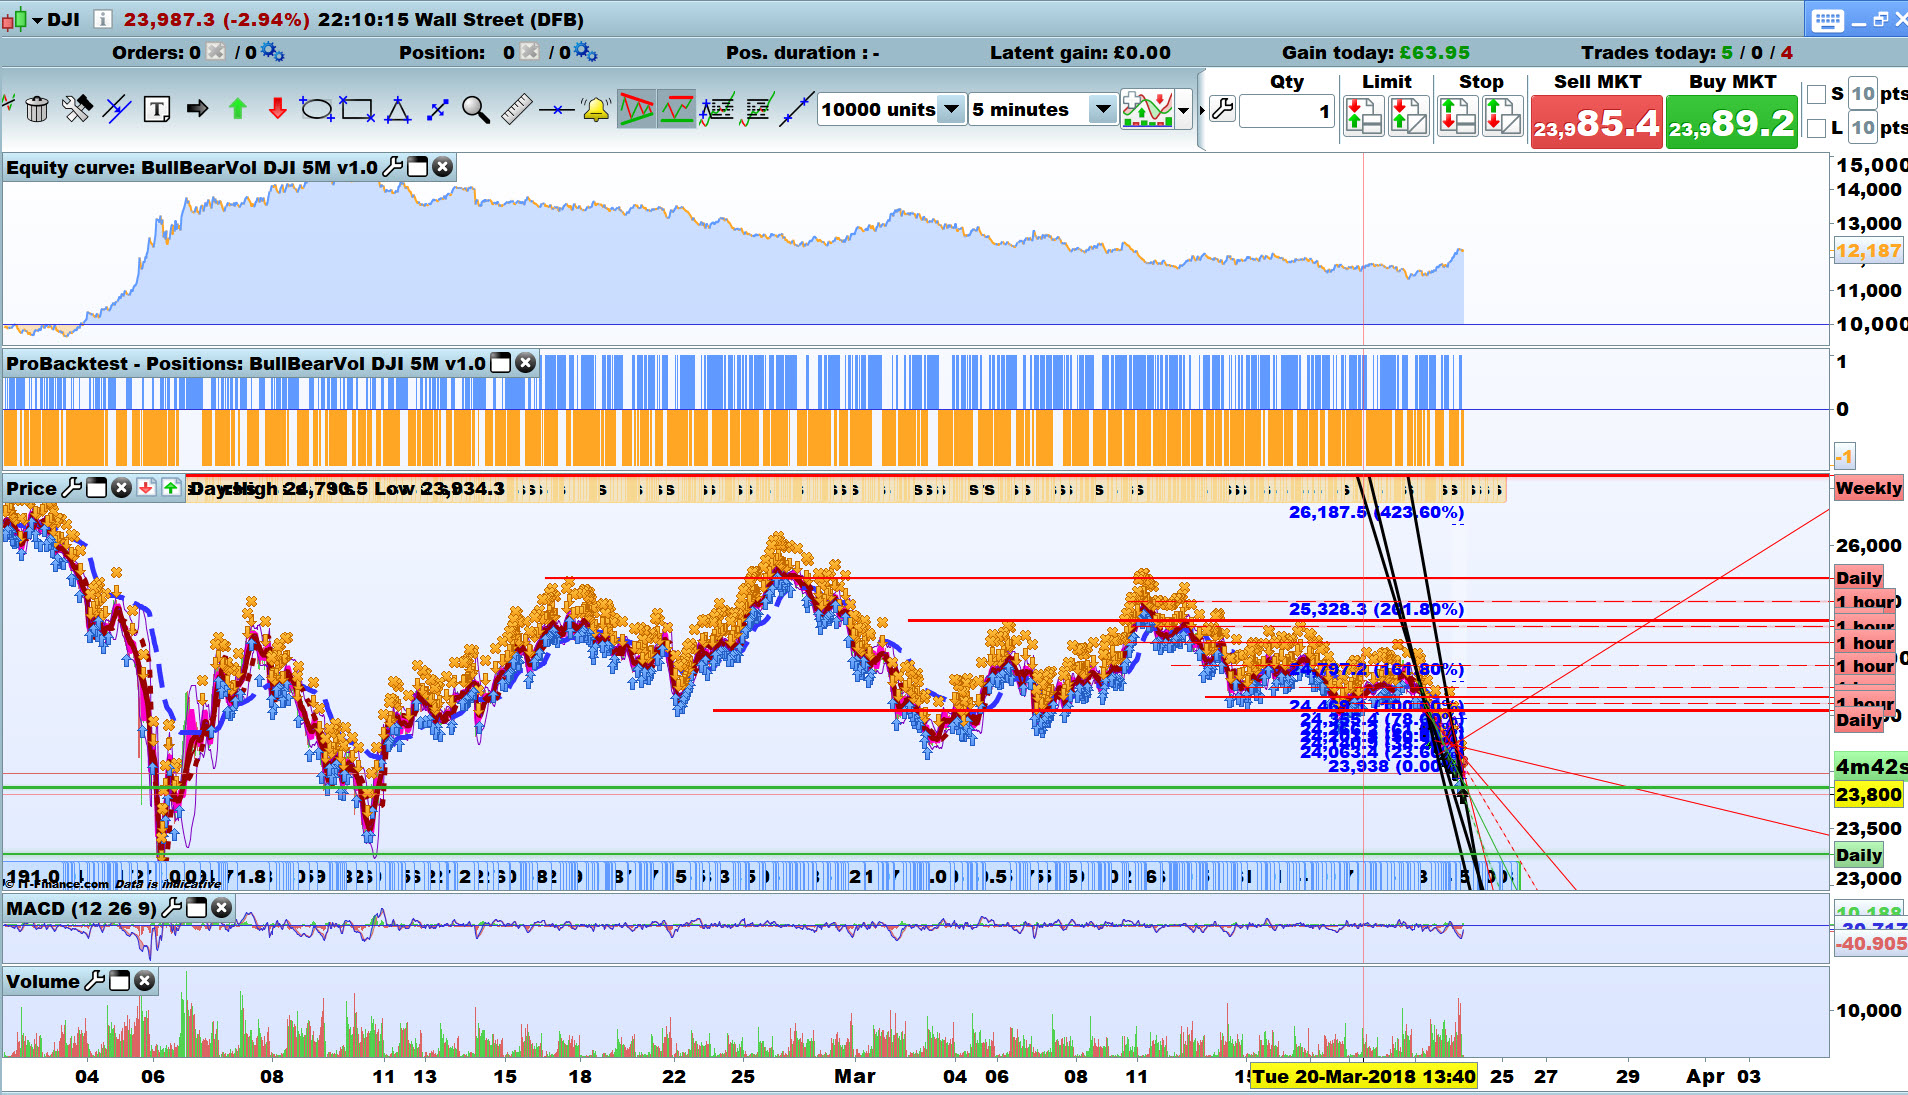Screen dimensions: 1908x1095
Task: Select the diagonal trend line tool
Action: click(796, 109)
